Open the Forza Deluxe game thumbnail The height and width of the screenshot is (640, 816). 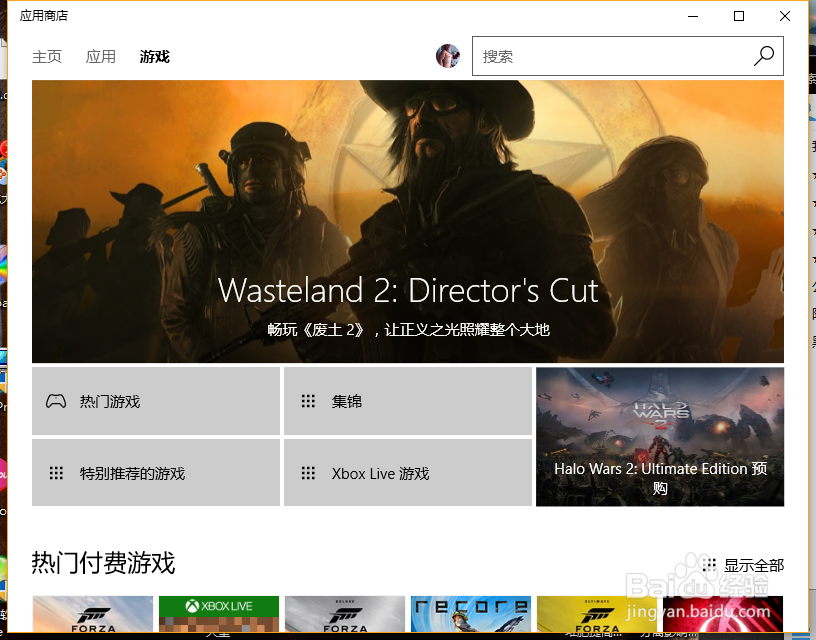coord(345,614)
